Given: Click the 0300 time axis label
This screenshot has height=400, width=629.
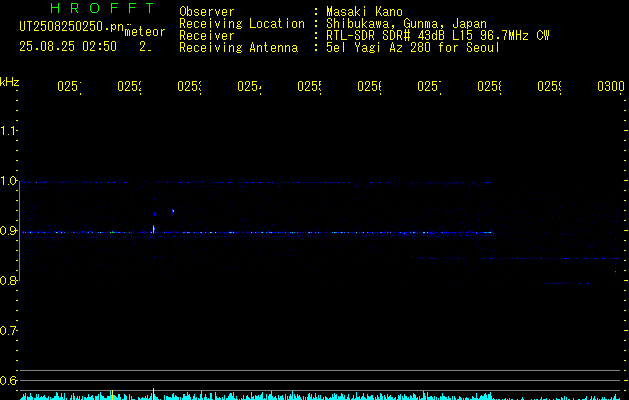Looking at the screenshot, I should (611, 86).
